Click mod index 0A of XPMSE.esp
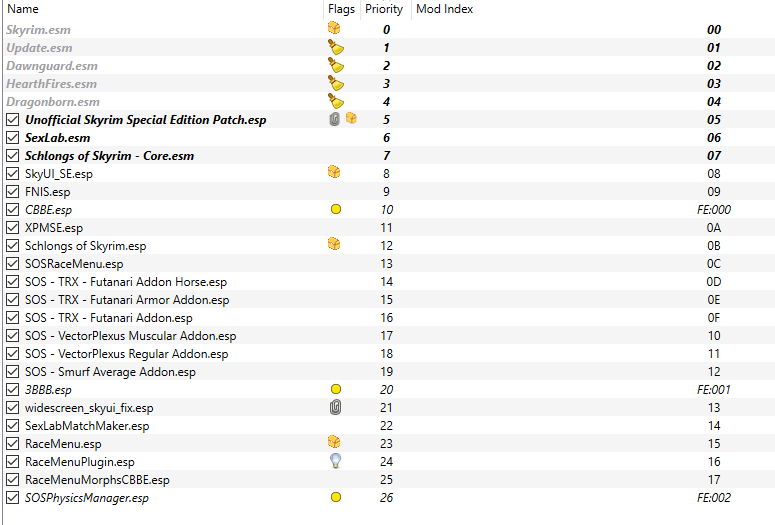 [714, 228]
